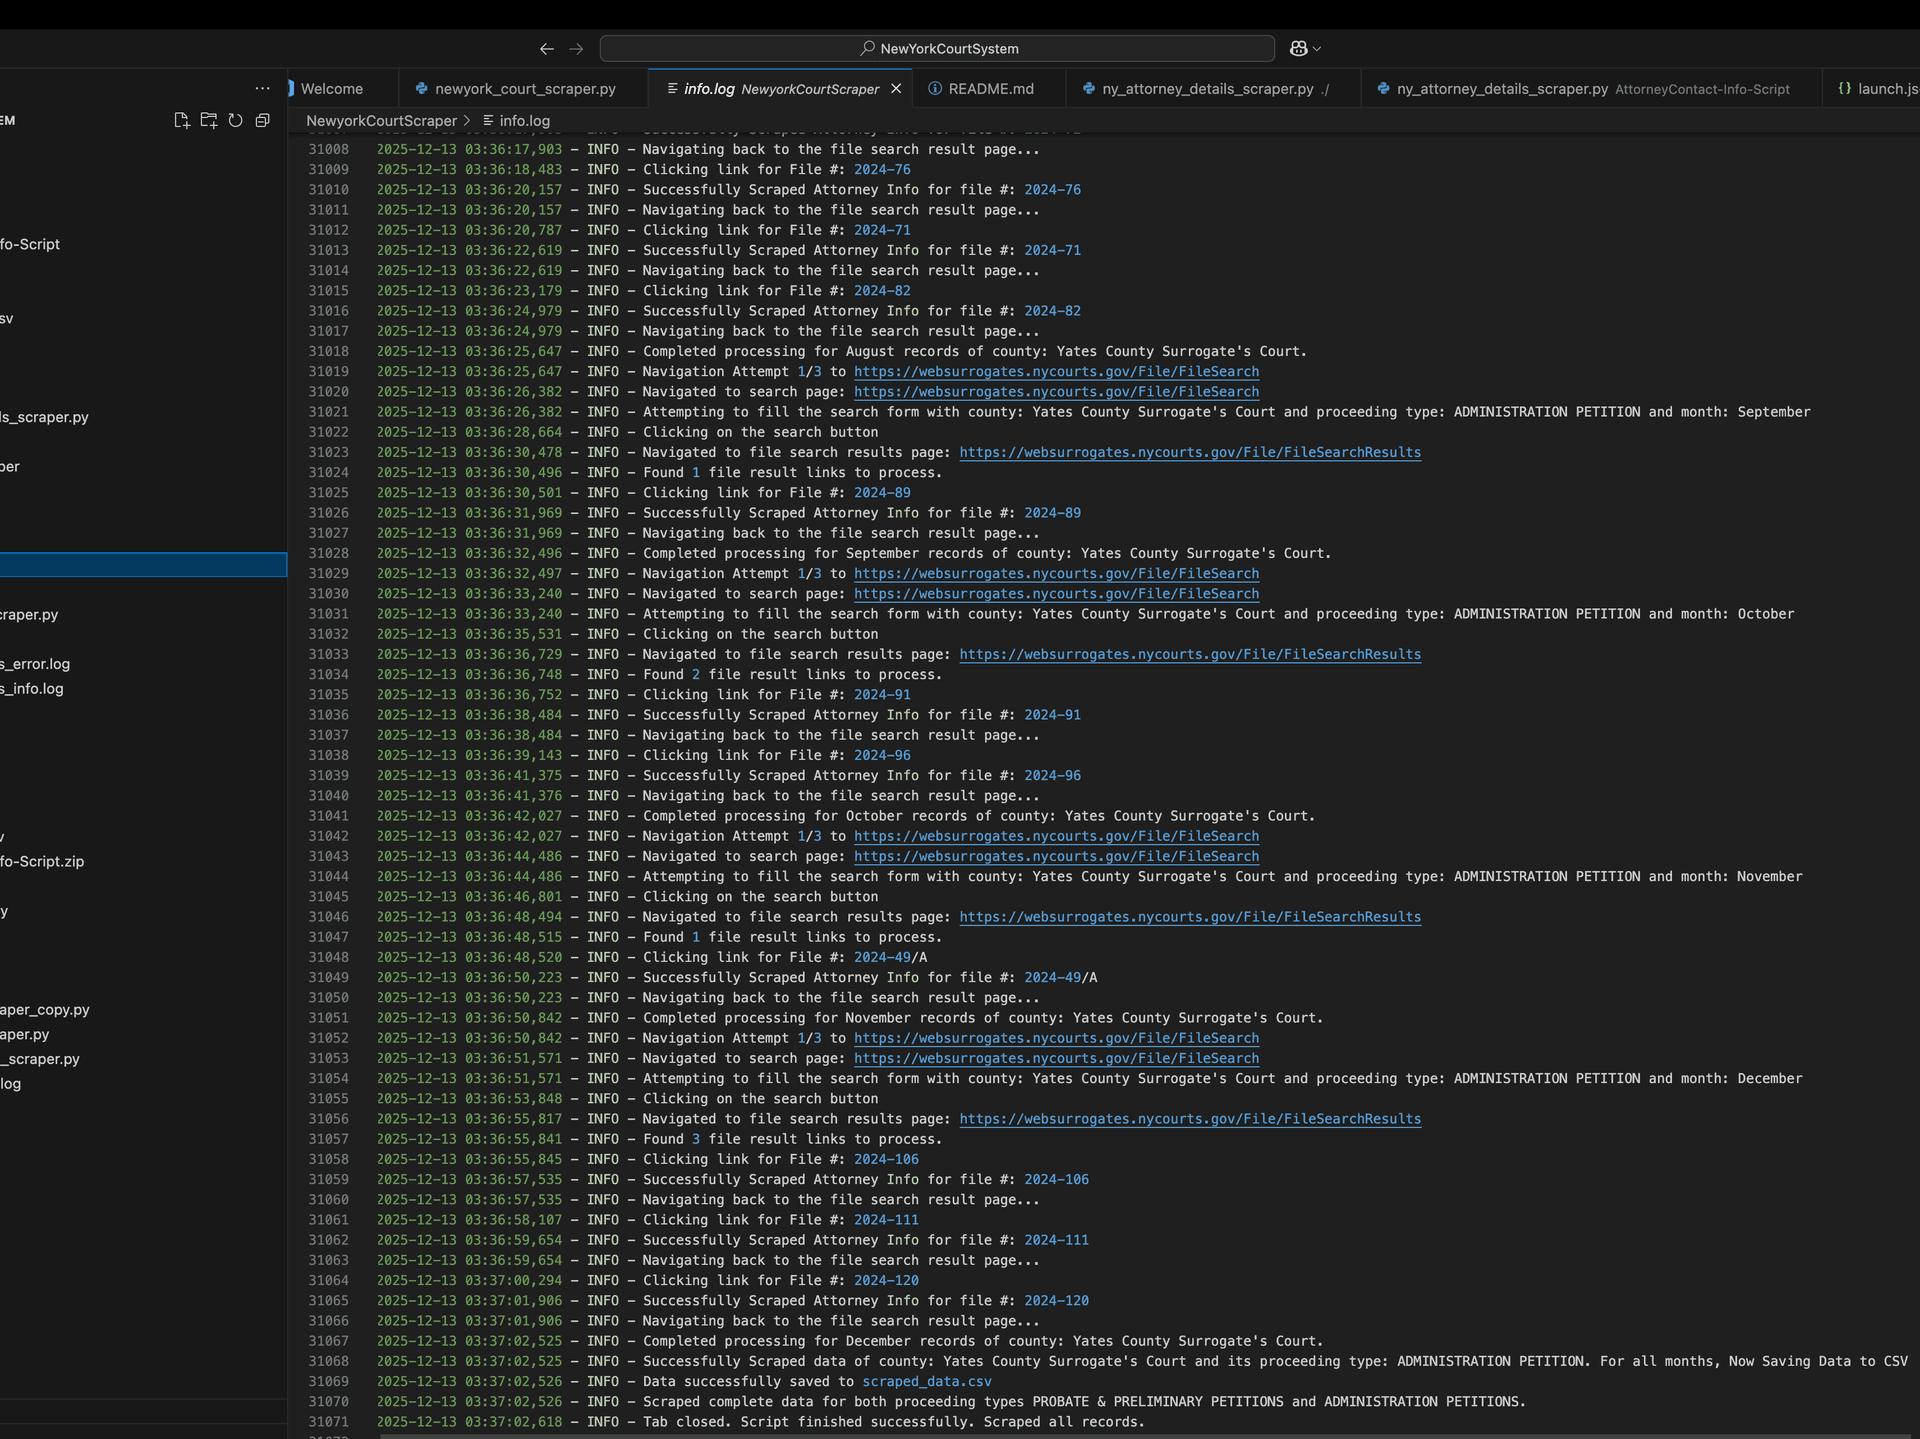Click line number 31018 in the gutter
This screenshot has height=1439, width=1920.
tap(328, 351)
